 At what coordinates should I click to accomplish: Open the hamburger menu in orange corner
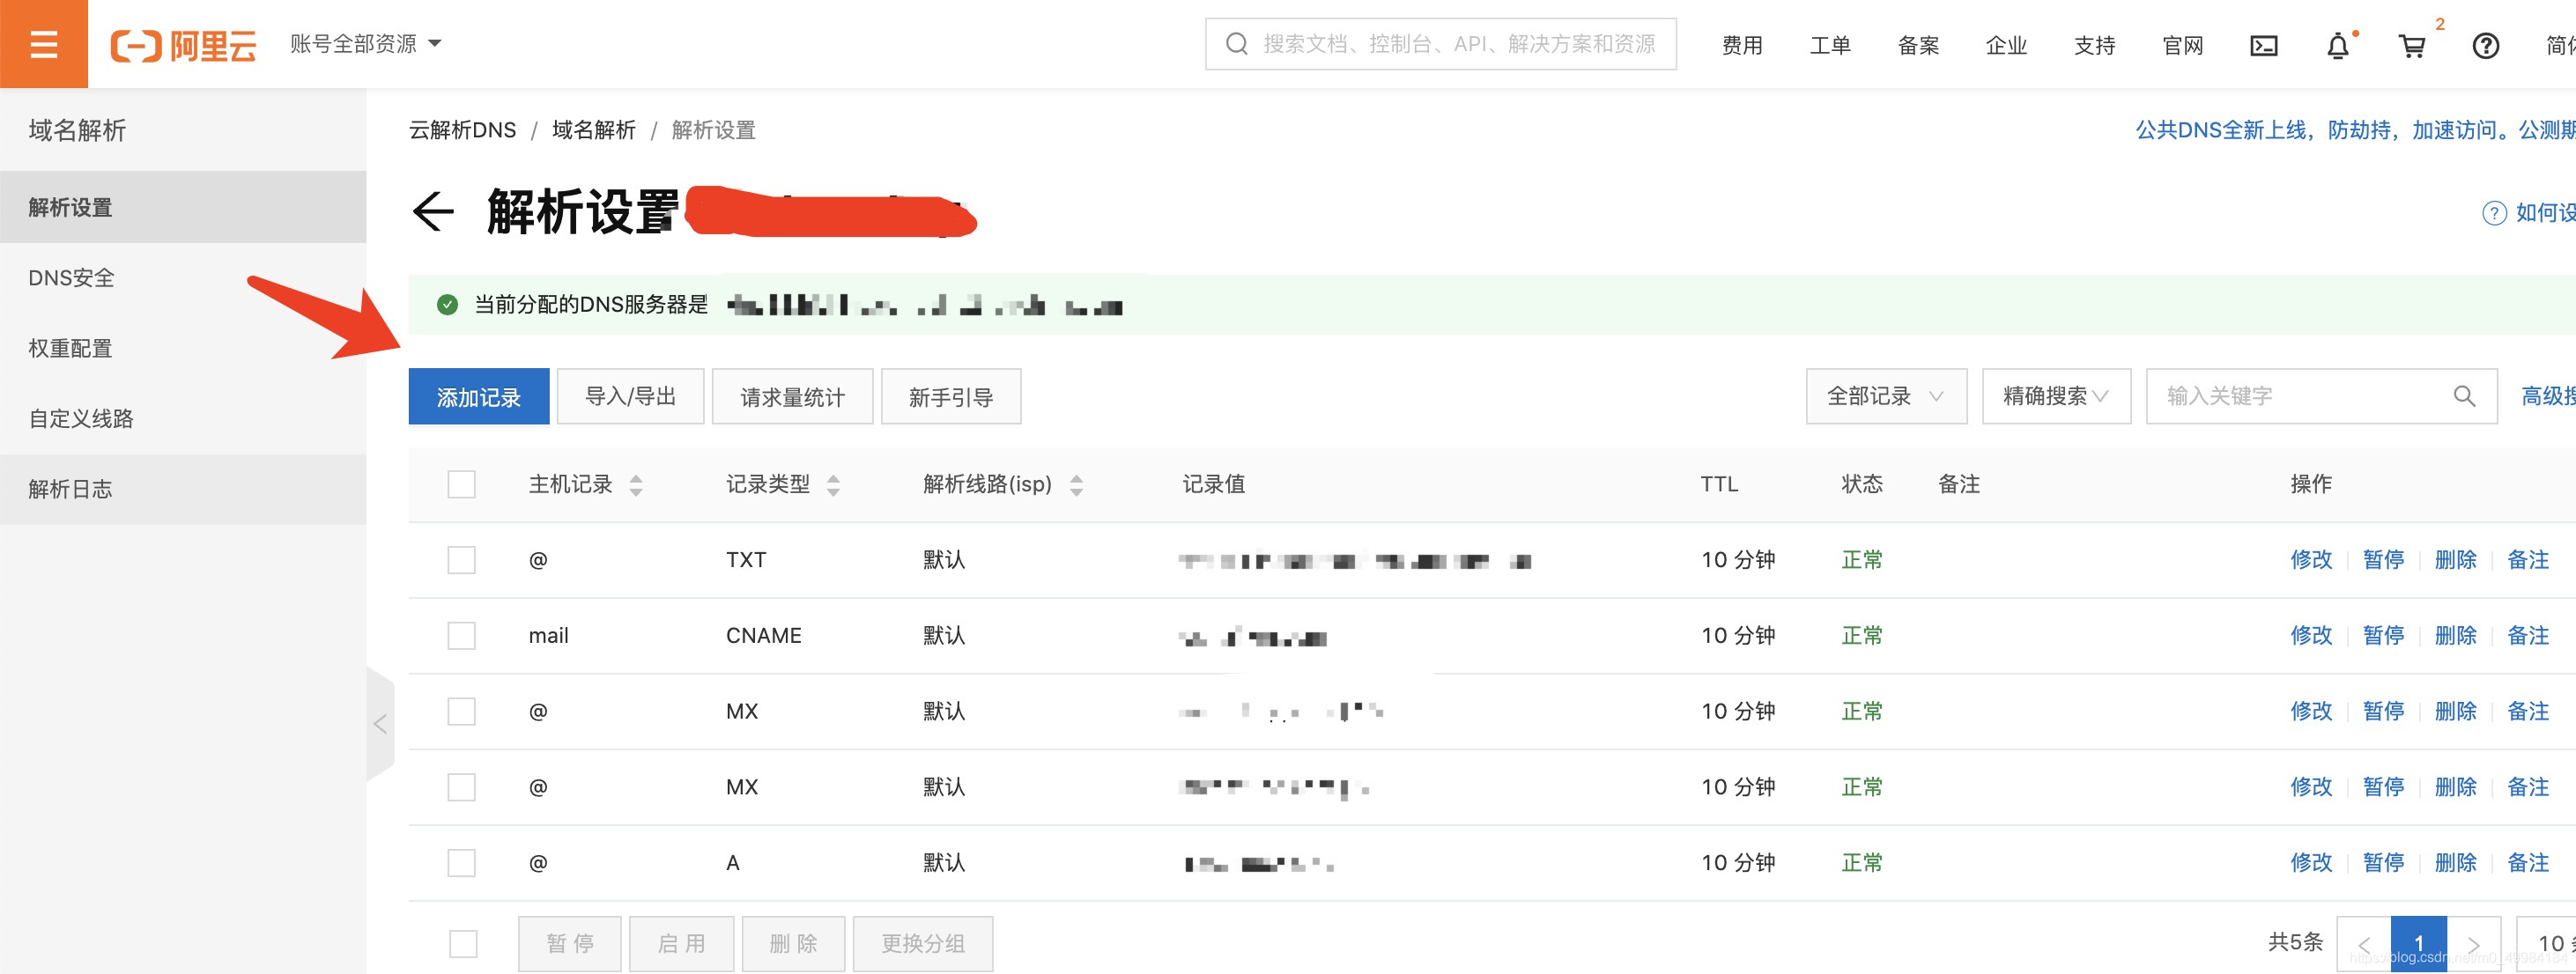pos(43,44)
